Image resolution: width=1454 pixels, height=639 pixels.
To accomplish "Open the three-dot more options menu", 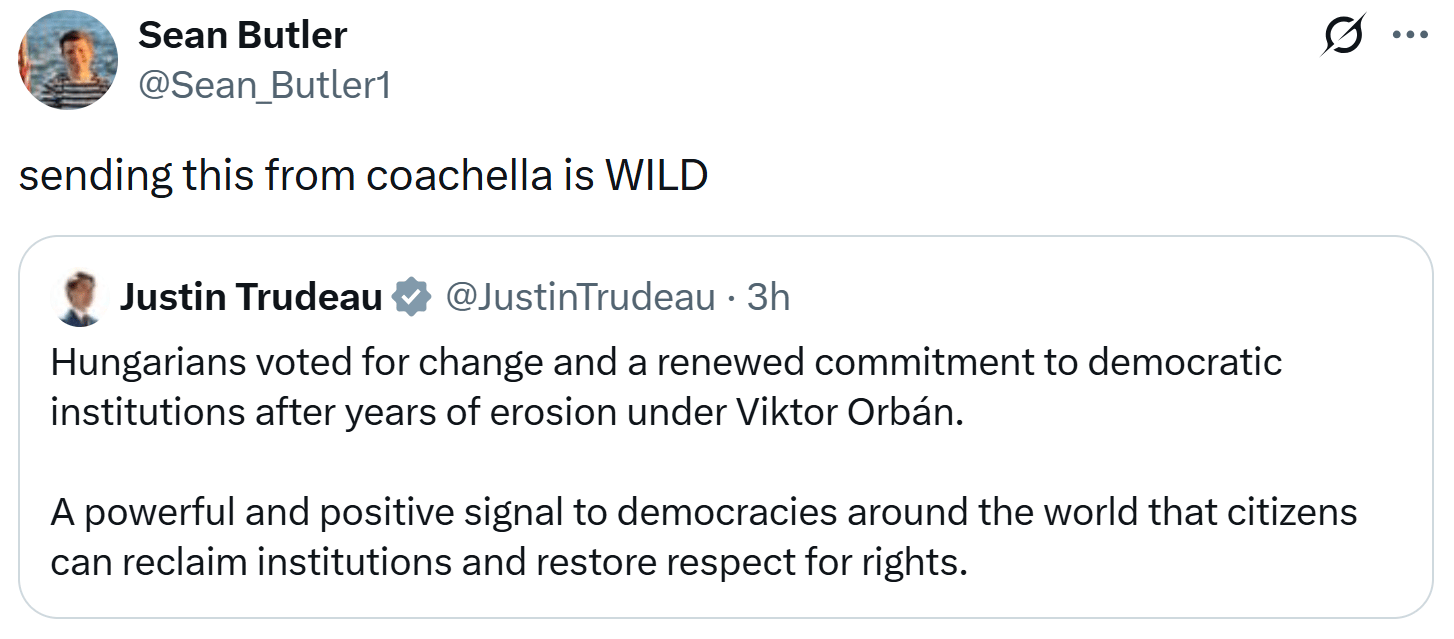I will (1409, 34).
